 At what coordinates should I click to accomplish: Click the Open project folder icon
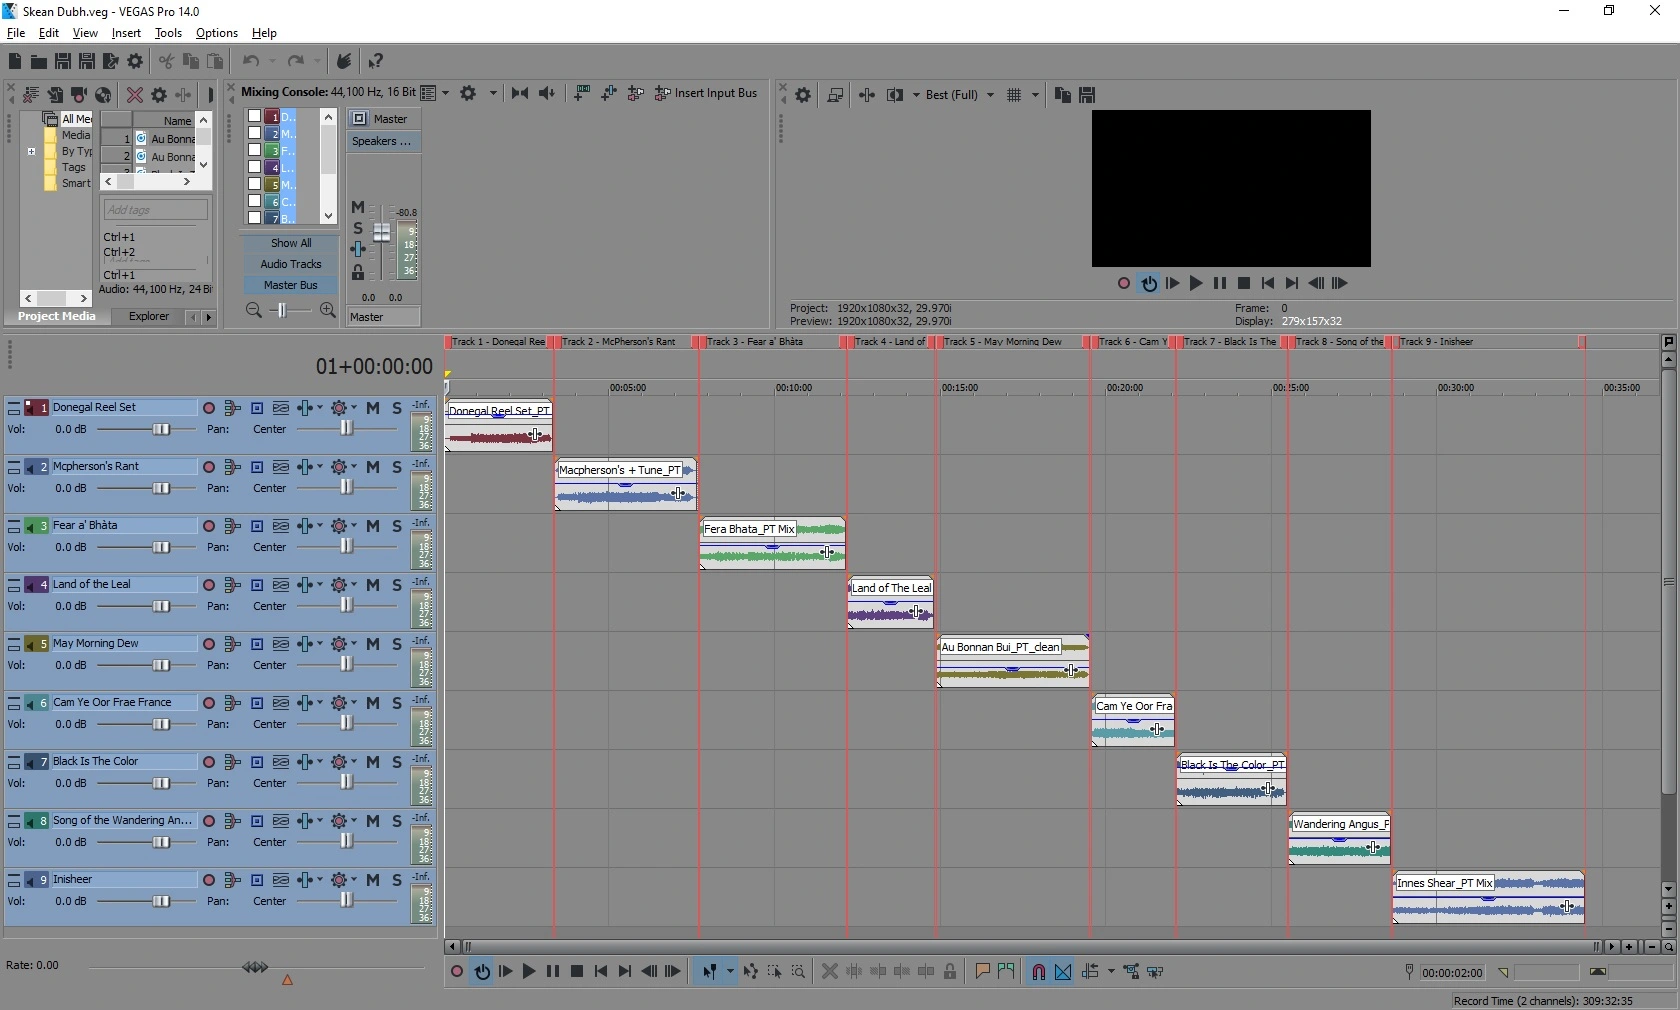38,61
